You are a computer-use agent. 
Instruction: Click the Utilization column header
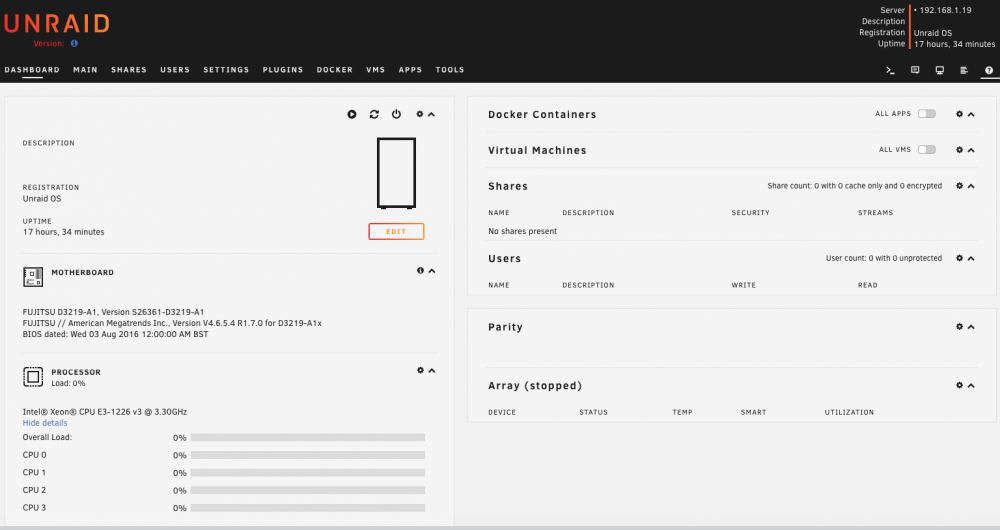tap(849, 413)
